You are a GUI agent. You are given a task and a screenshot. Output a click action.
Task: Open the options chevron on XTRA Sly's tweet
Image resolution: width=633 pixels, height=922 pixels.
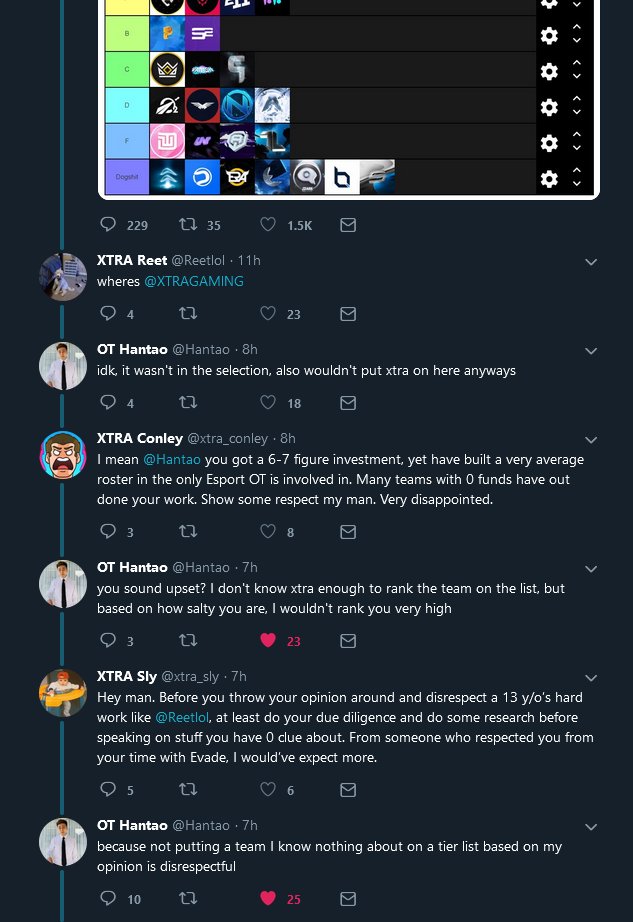coord(591,678)
